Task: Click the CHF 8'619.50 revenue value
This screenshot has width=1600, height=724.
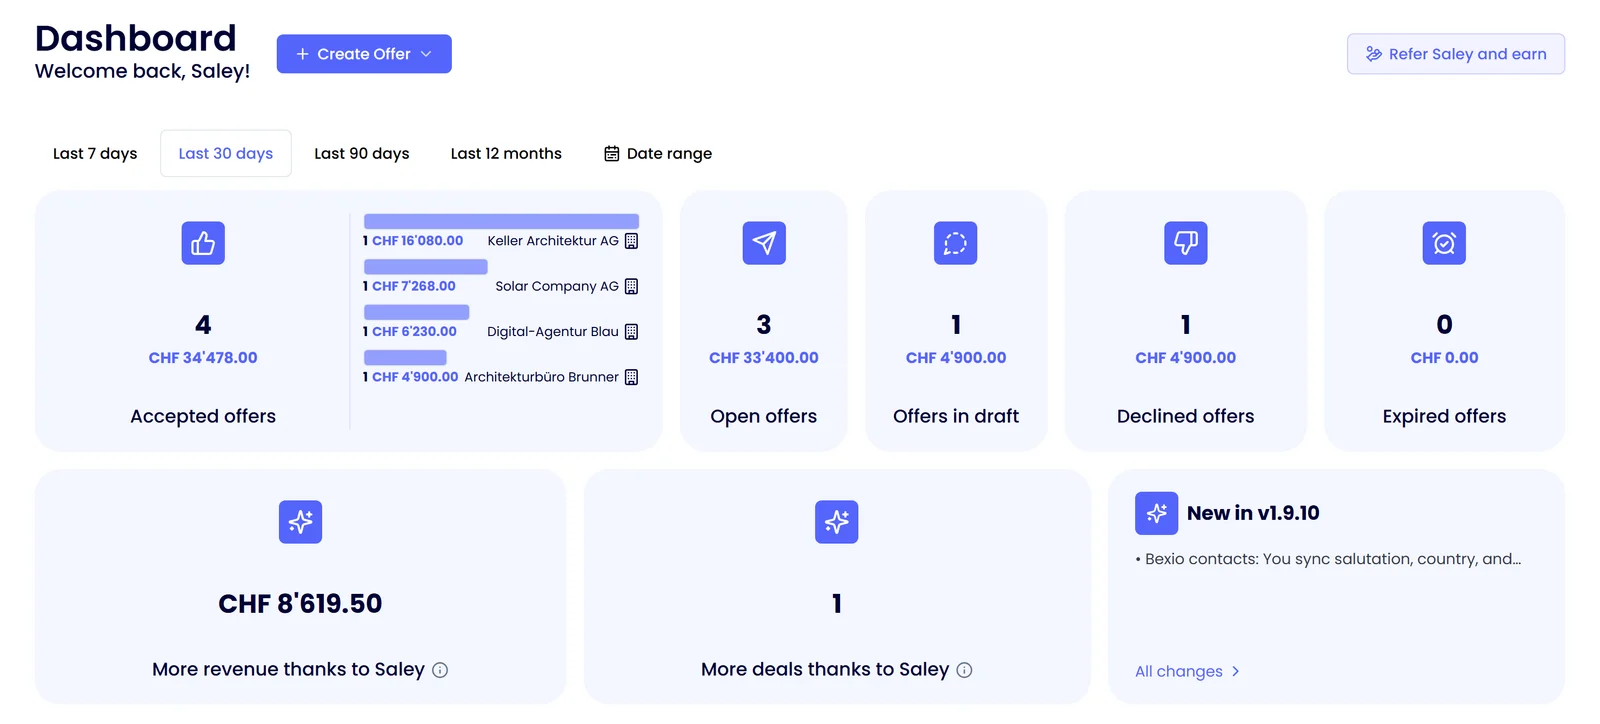Action: point(300,604)
